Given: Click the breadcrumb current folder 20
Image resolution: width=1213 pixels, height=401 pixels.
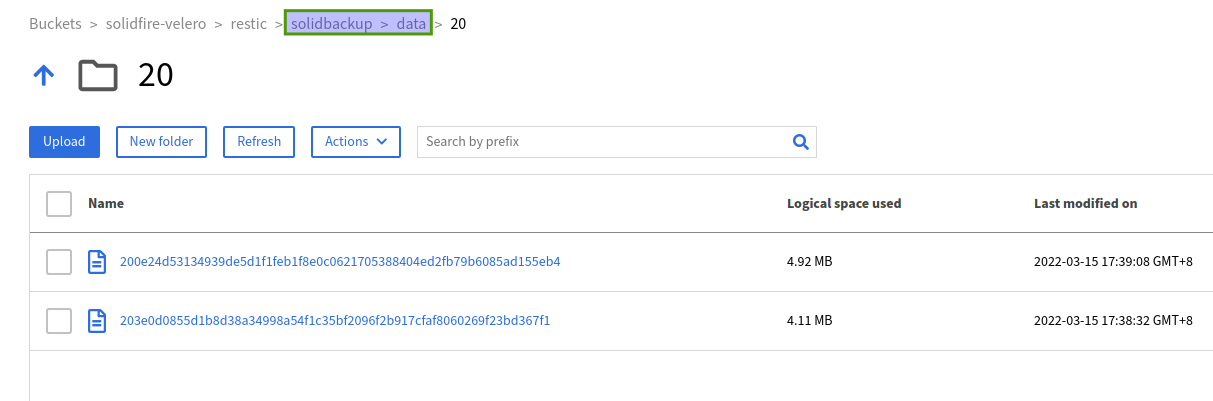Looking at the screenshot, I should click(458, 23).
